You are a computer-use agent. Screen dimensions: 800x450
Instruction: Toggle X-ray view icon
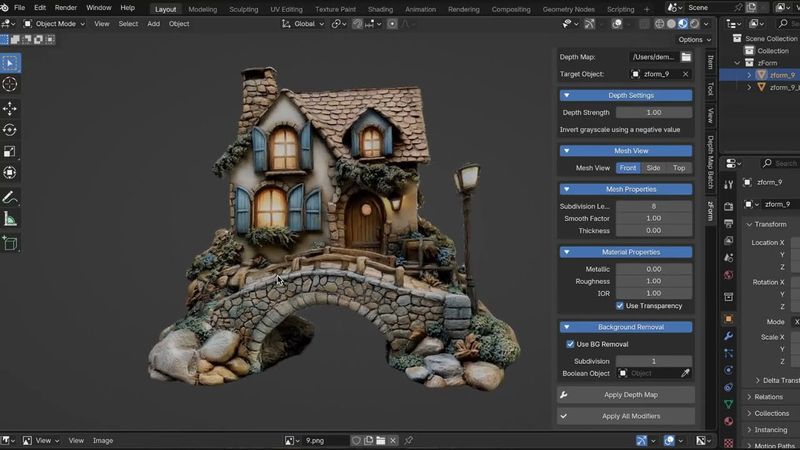click(x=644, y=23)
